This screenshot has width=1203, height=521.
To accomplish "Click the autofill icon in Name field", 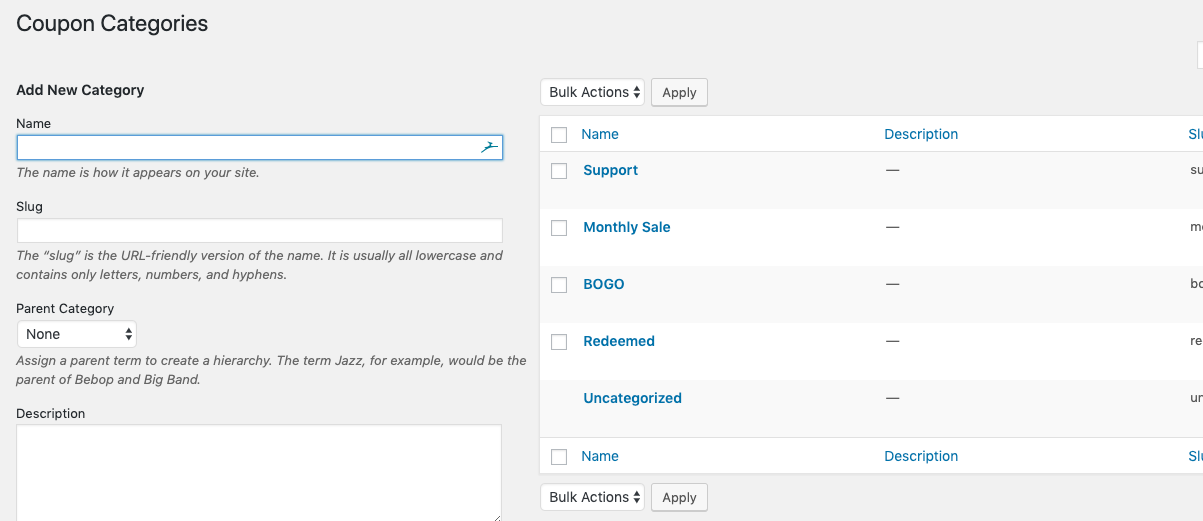I will tap(488, 148).
